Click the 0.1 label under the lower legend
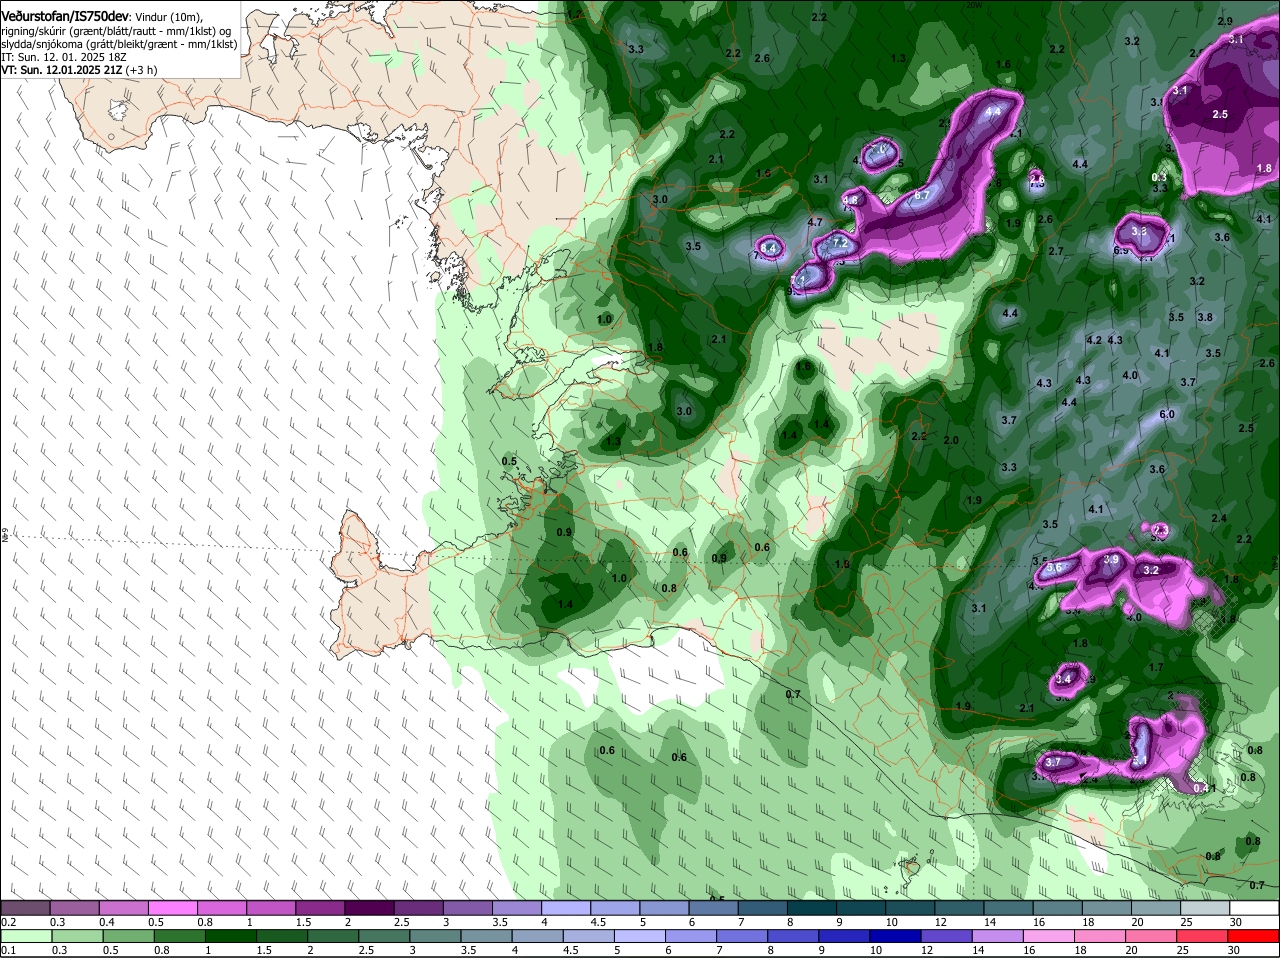The height and width of the screenshot is (958, 1280). coord(9,950)
